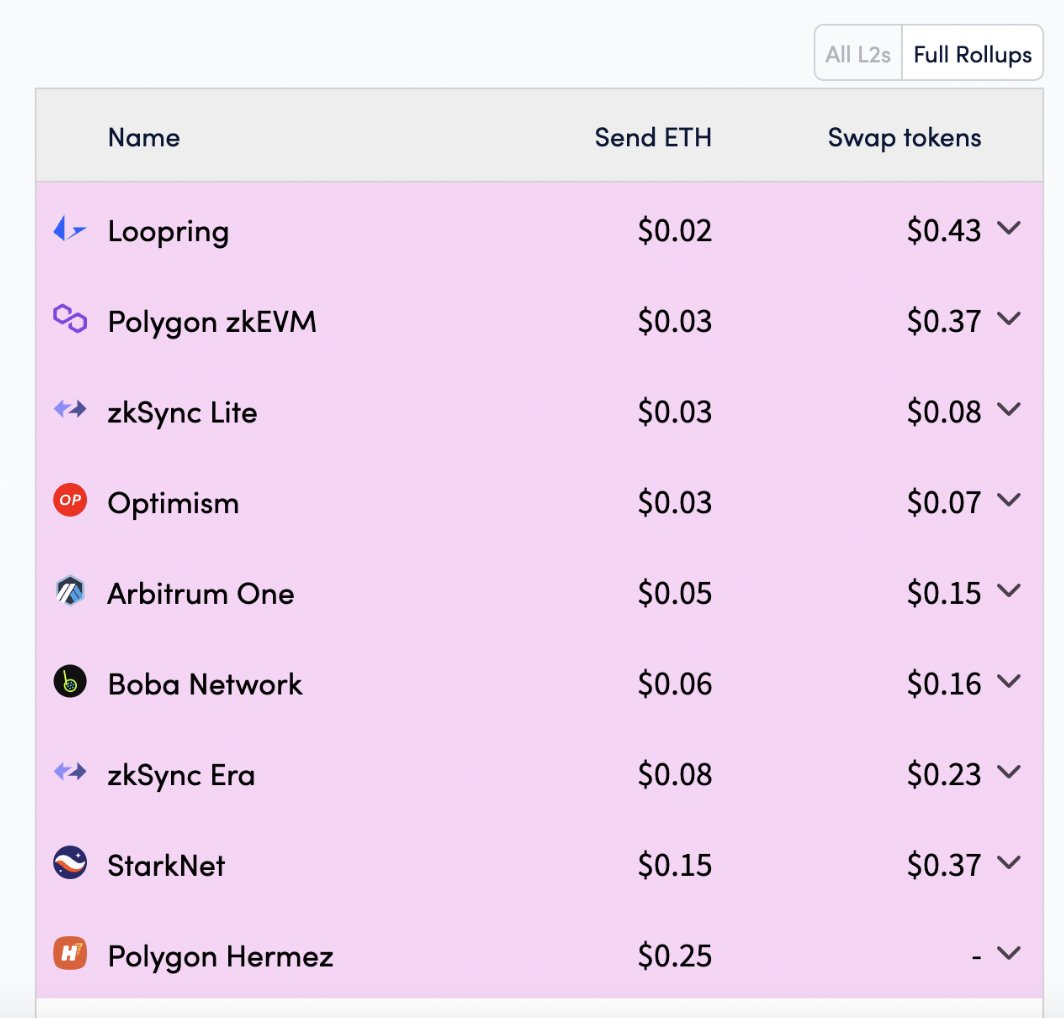Click the Boba Network logo icon
This screenshot has height=1018, width=1064.
click(x=70, y=681)
